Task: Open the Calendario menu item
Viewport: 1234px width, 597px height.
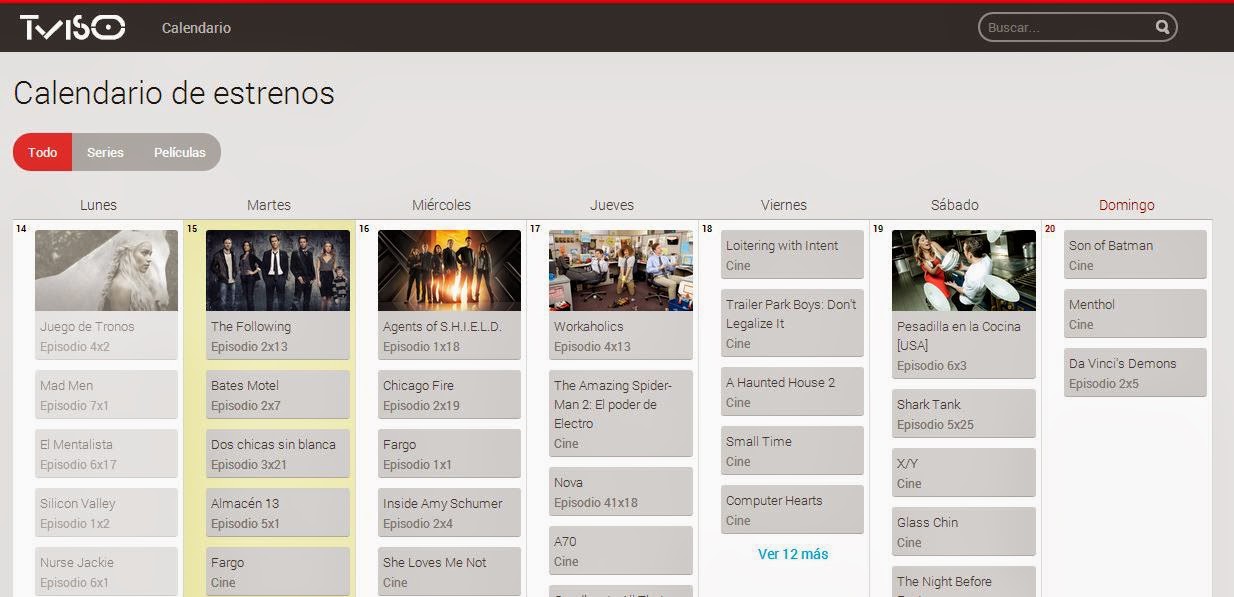Action: pos(196,28)
